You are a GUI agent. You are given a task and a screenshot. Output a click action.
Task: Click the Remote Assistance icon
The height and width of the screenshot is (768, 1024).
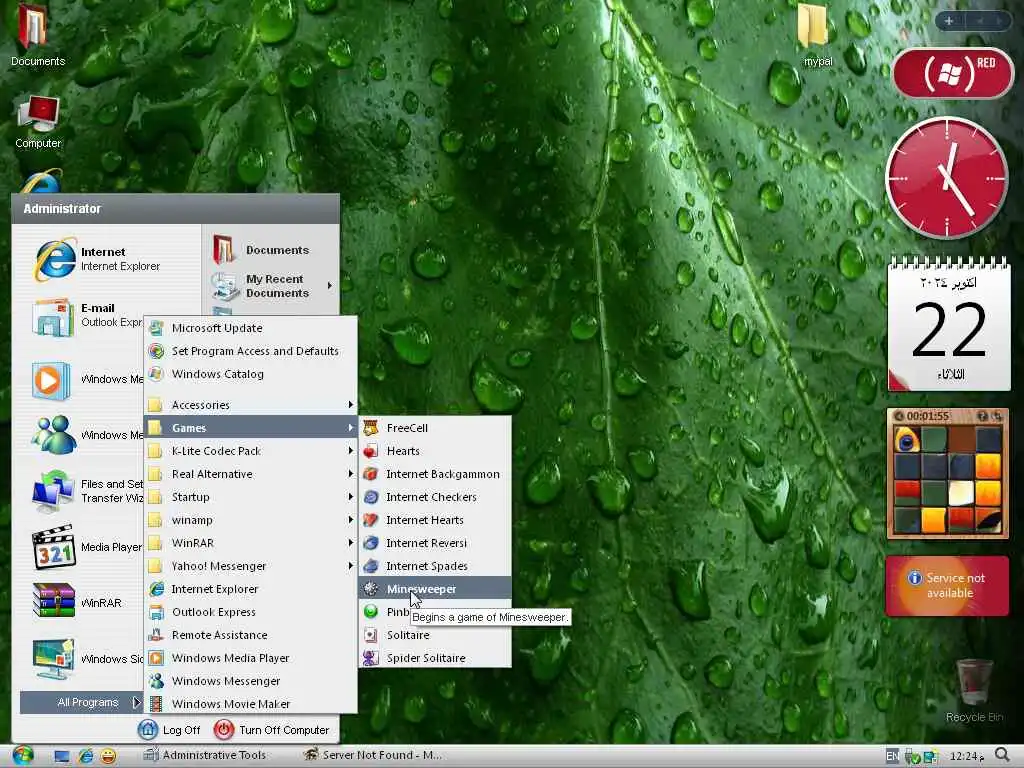pos(156,635)
